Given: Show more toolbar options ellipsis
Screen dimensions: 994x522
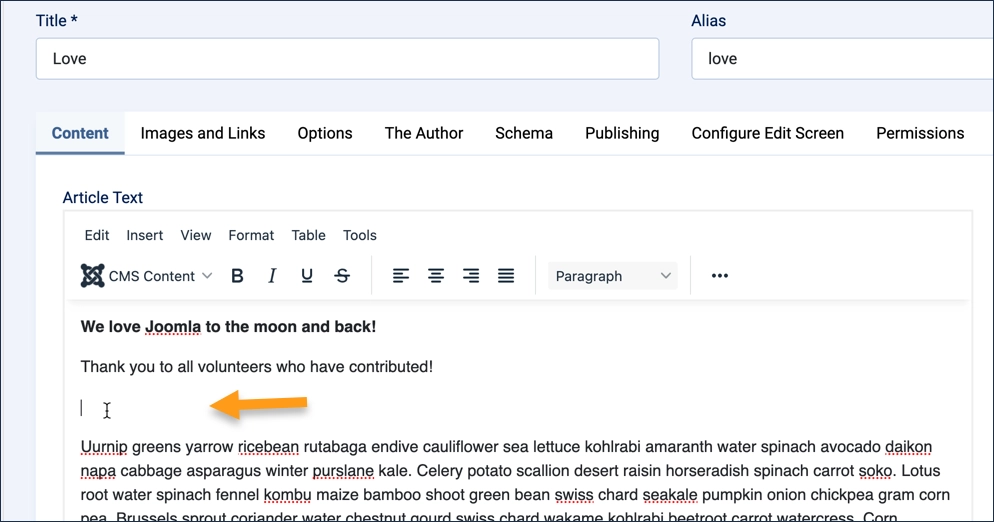Looking at the screenshot, I should click(x=720, y=276).
